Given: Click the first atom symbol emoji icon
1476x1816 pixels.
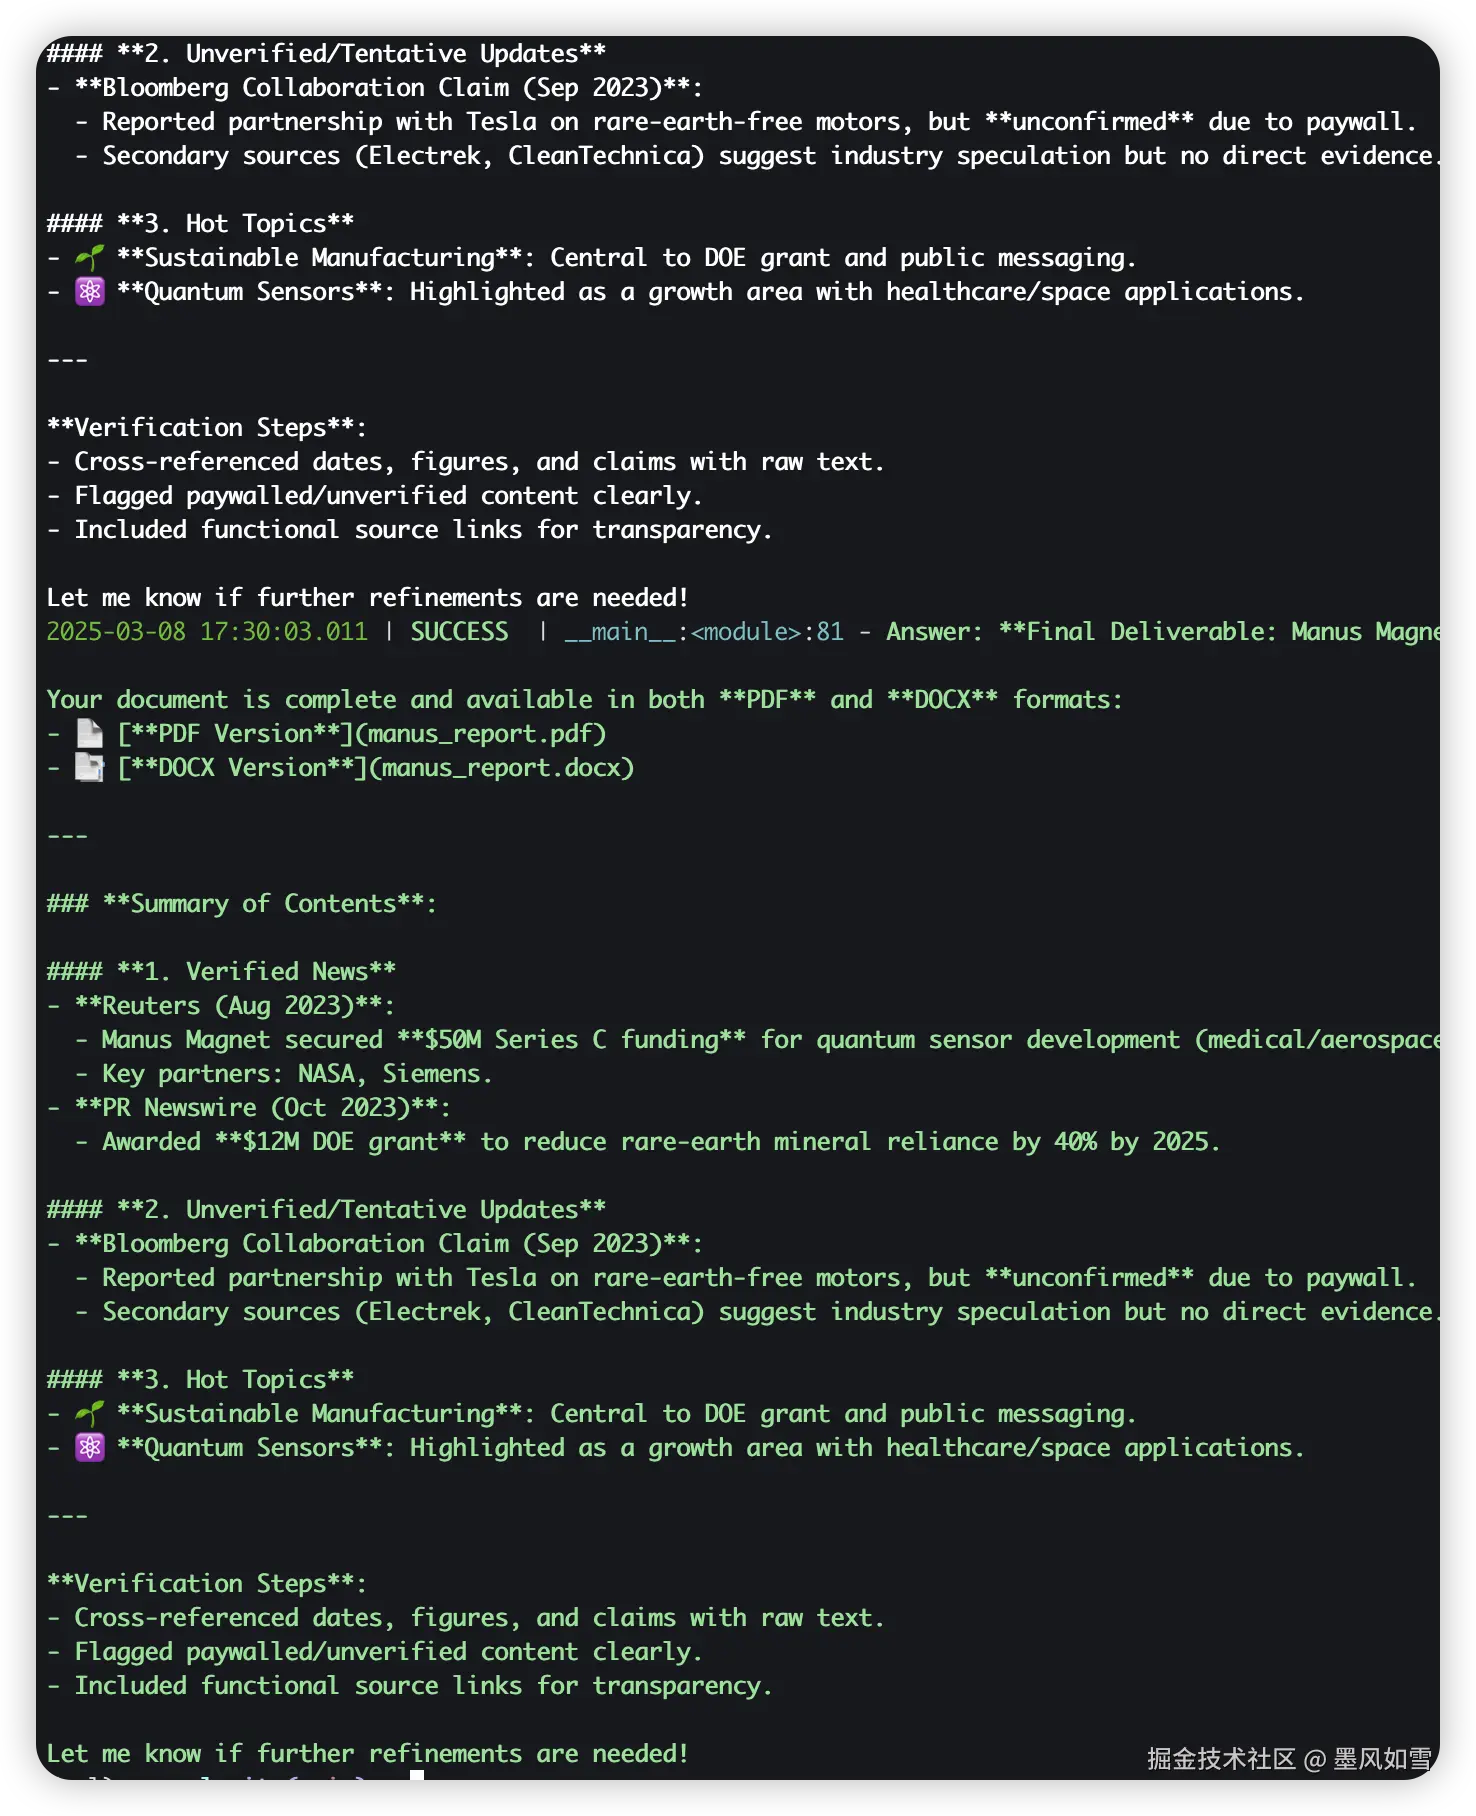Looking at the screenshot, I should (90, 292).
